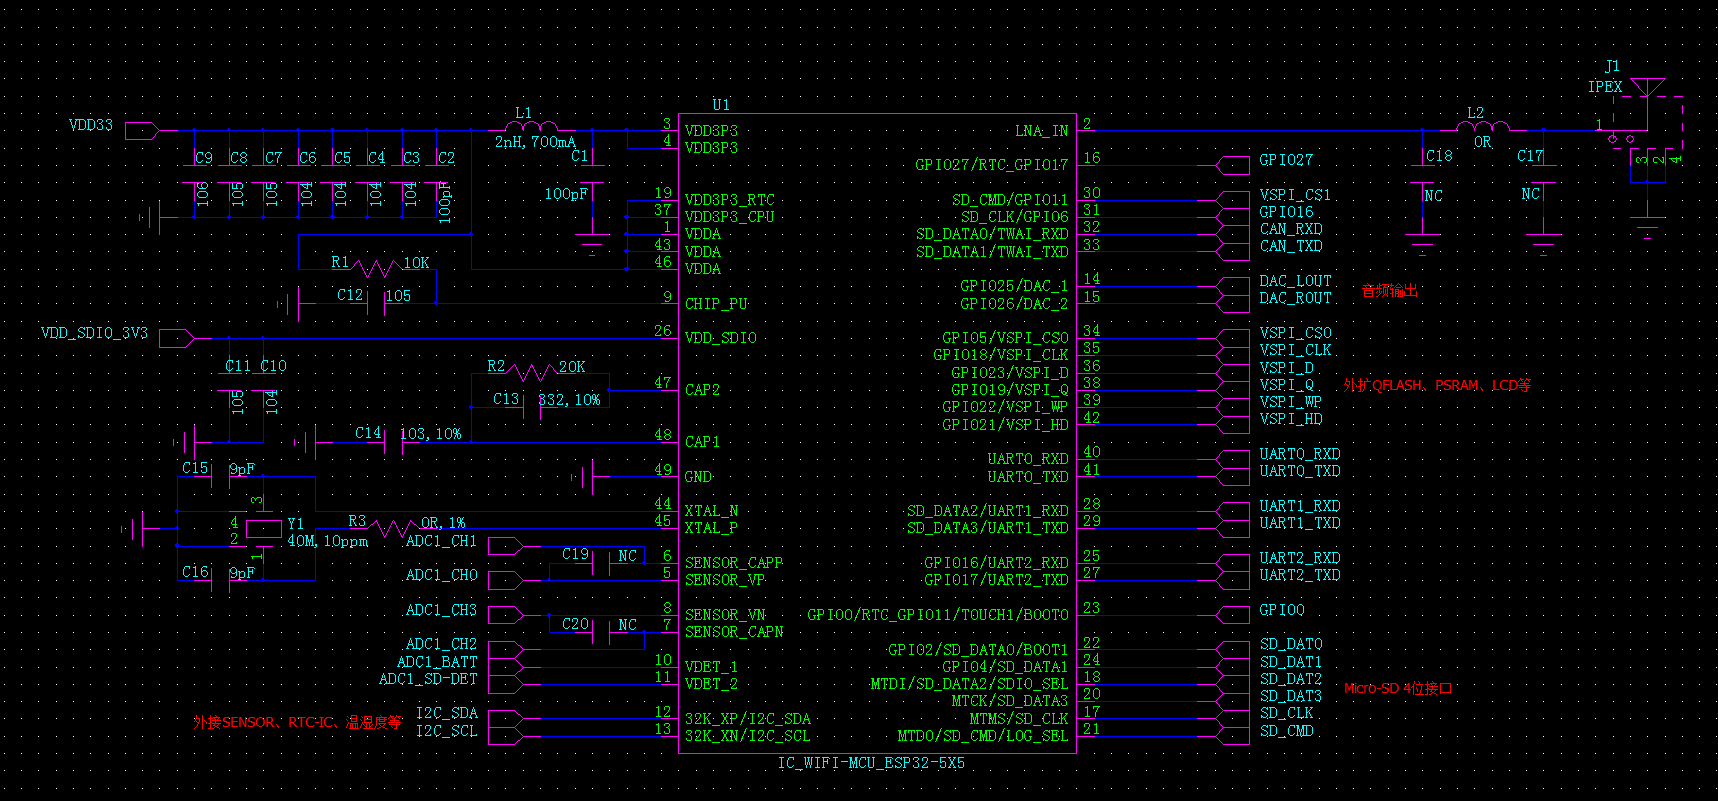Click the '2nH, 700mA' value text

[x=535, y=142]
